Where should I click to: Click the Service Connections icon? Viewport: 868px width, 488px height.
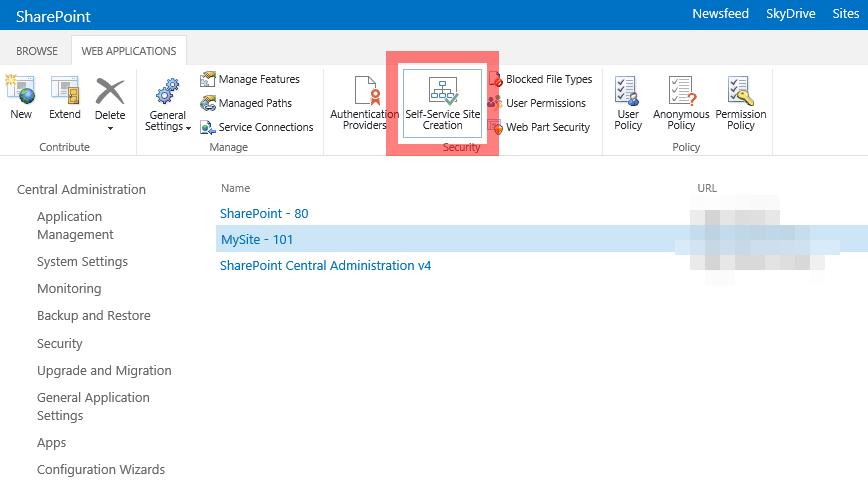(208, 127)
